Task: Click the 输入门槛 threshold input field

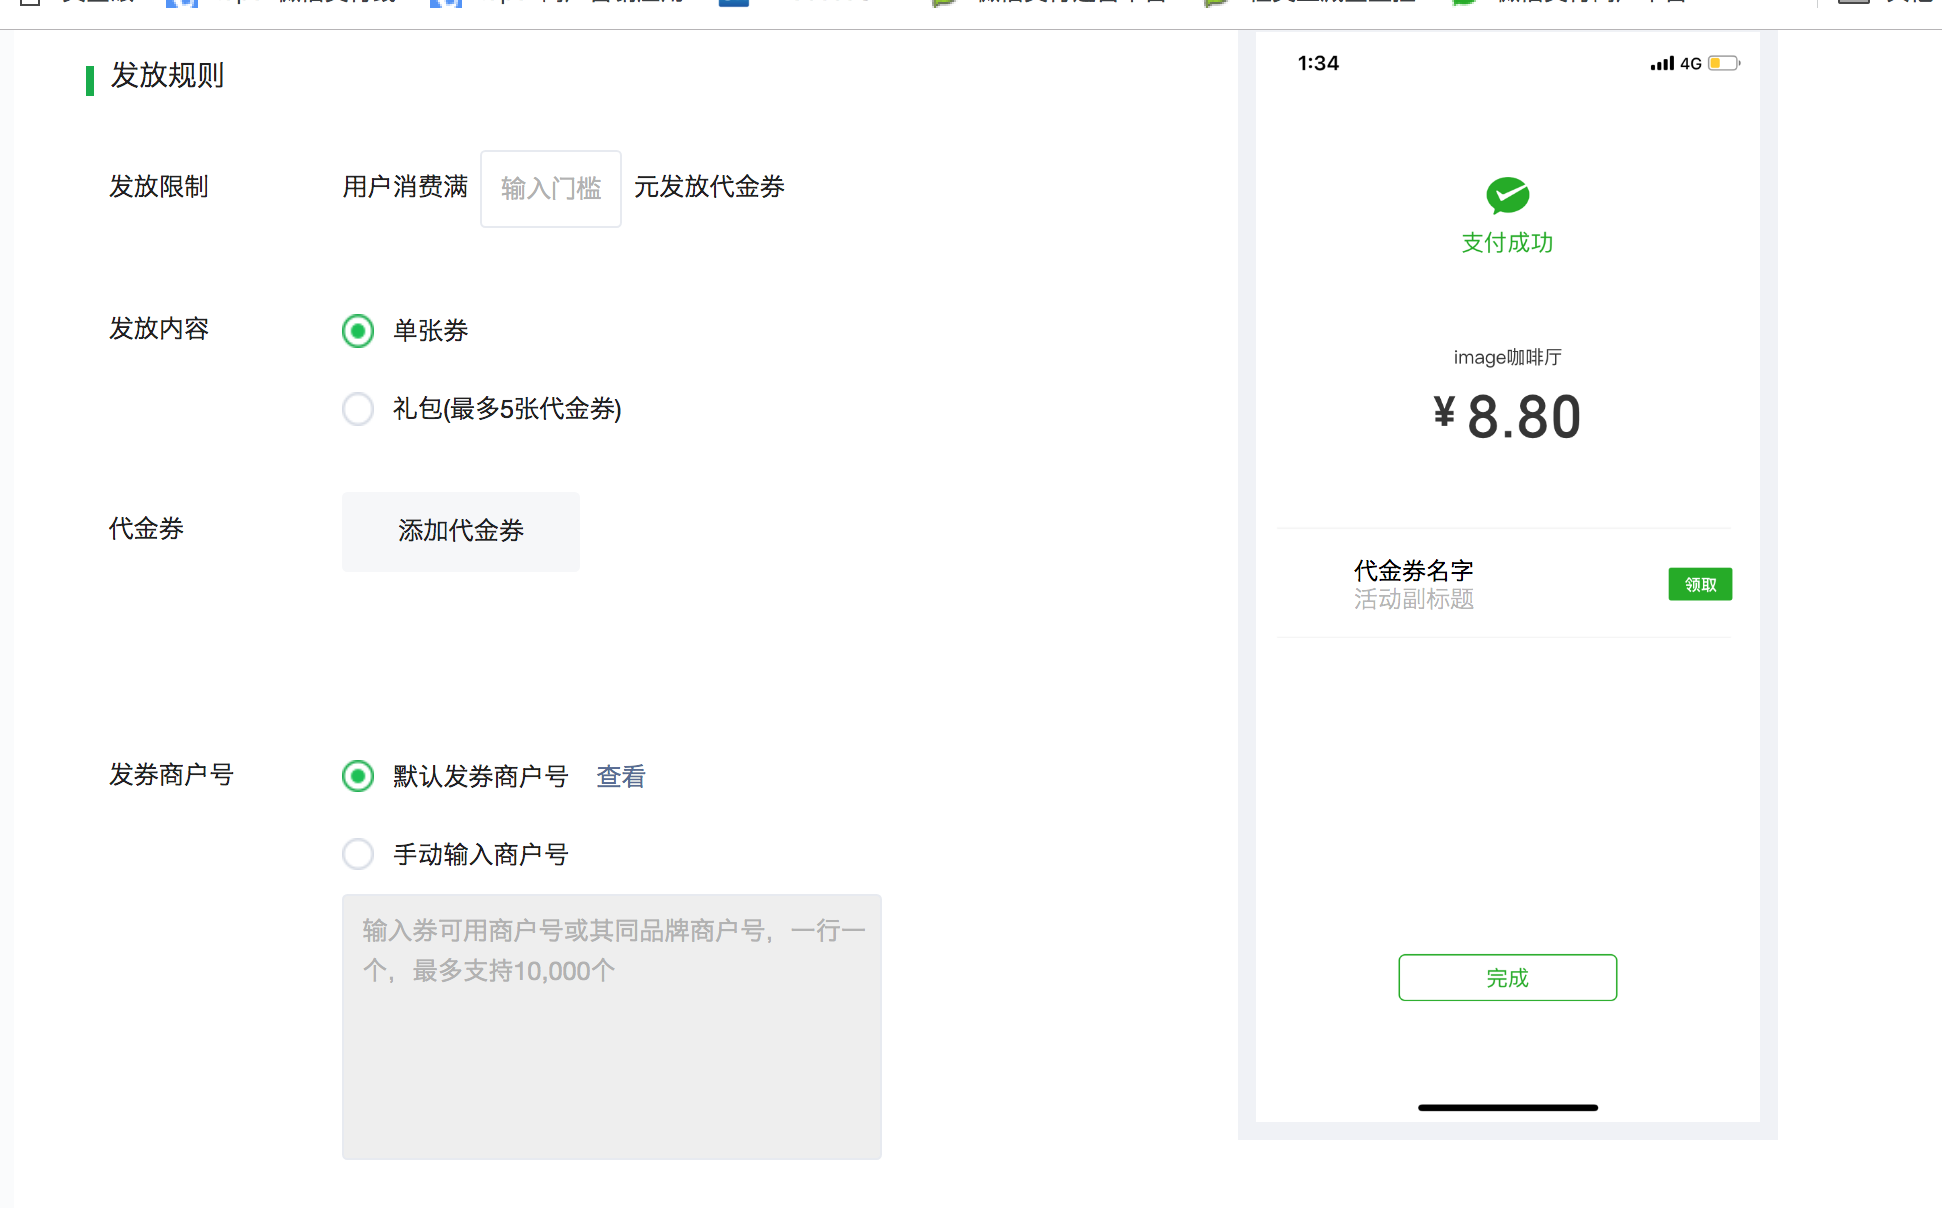Action: [x=551, y=189]
